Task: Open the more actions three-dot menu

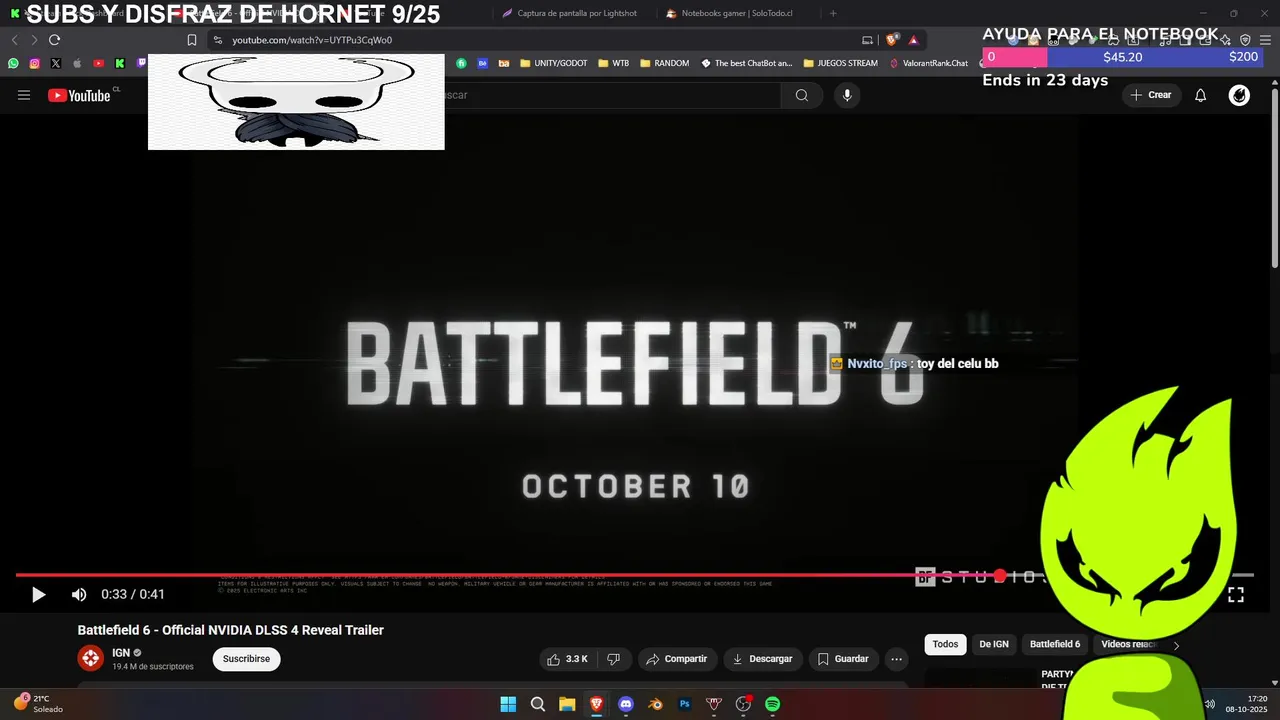Action: coord(896,659)
